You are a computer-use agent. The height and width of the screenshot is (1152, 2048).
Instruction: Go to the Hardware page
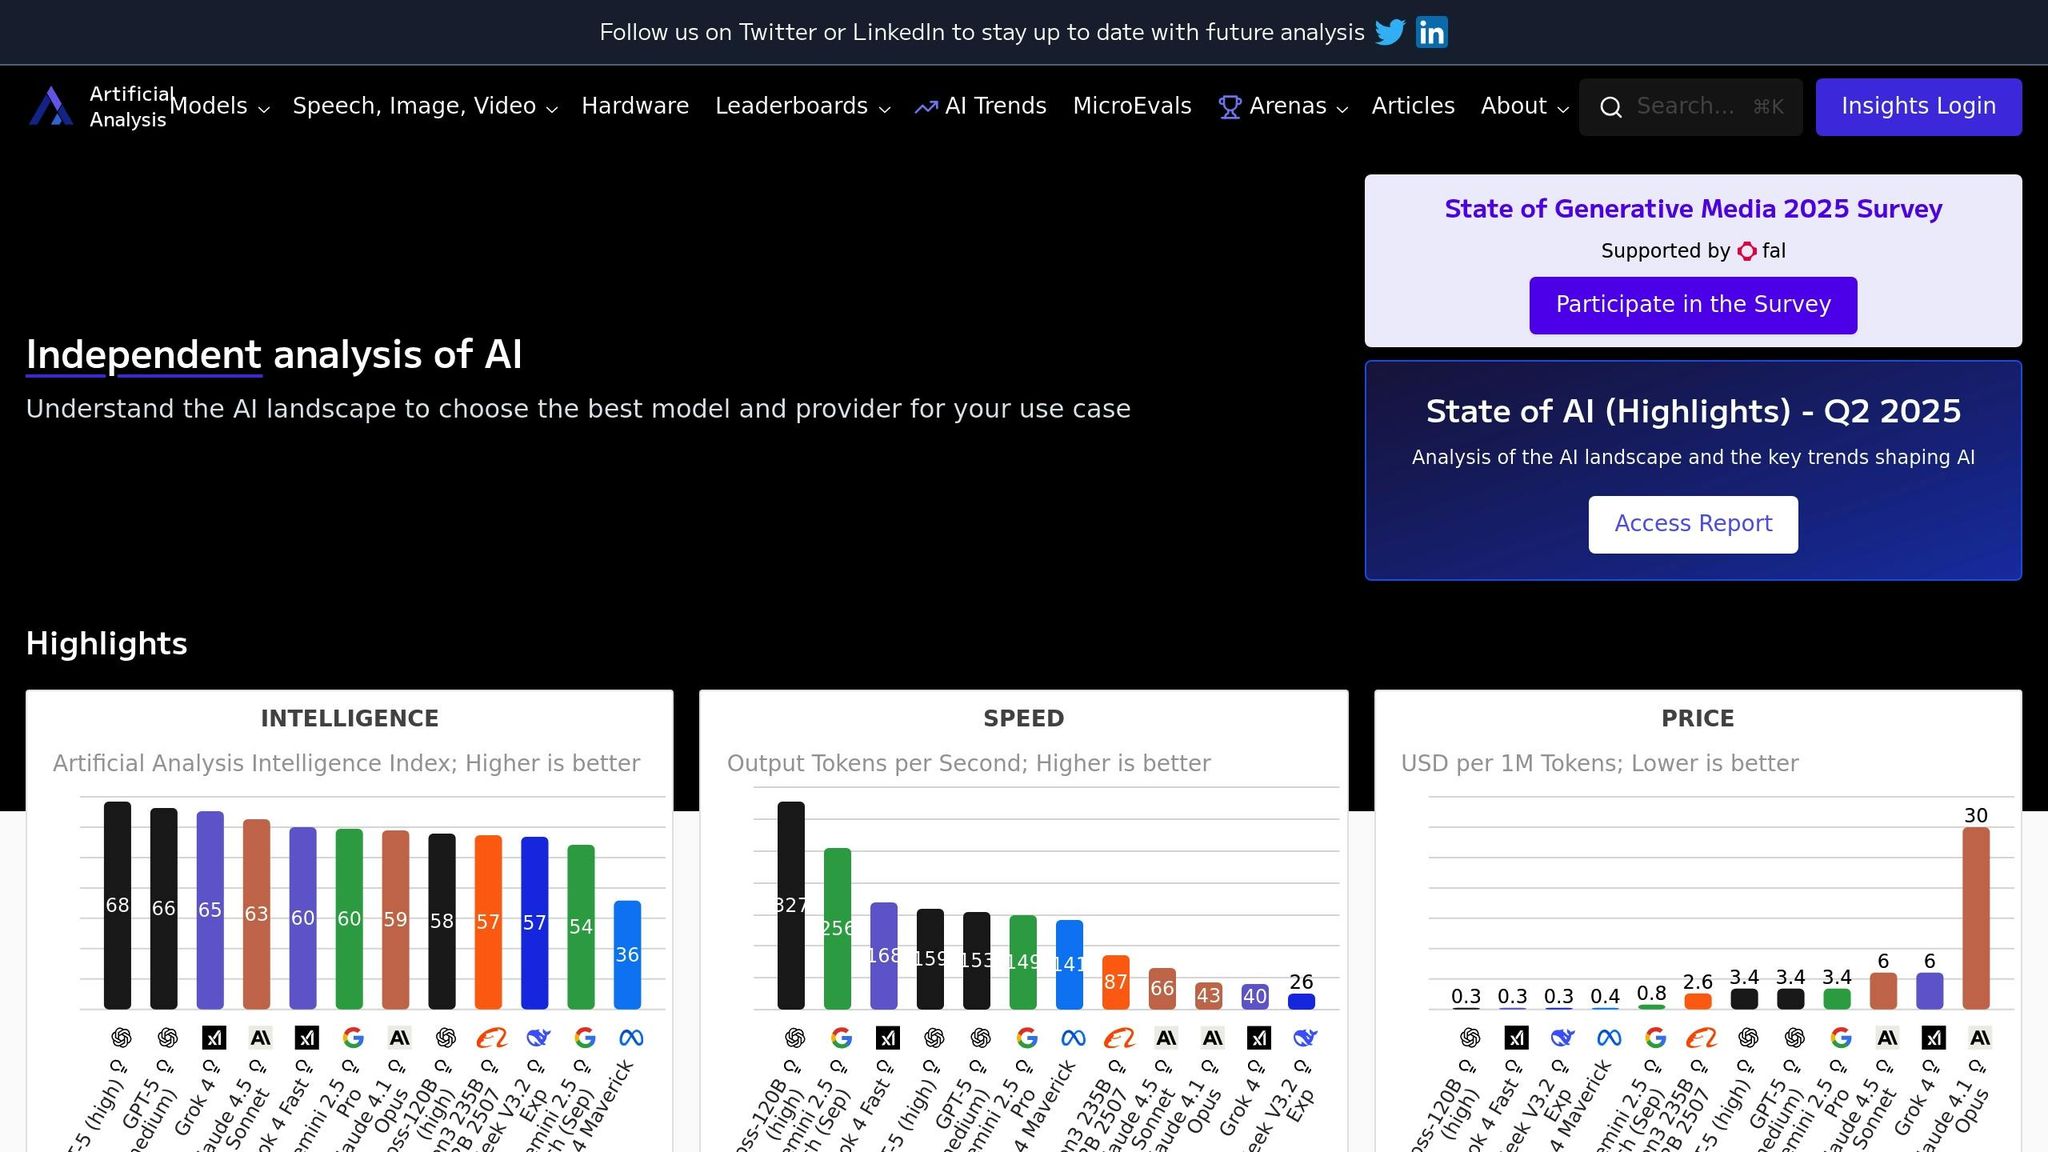(x=635, y=106)
